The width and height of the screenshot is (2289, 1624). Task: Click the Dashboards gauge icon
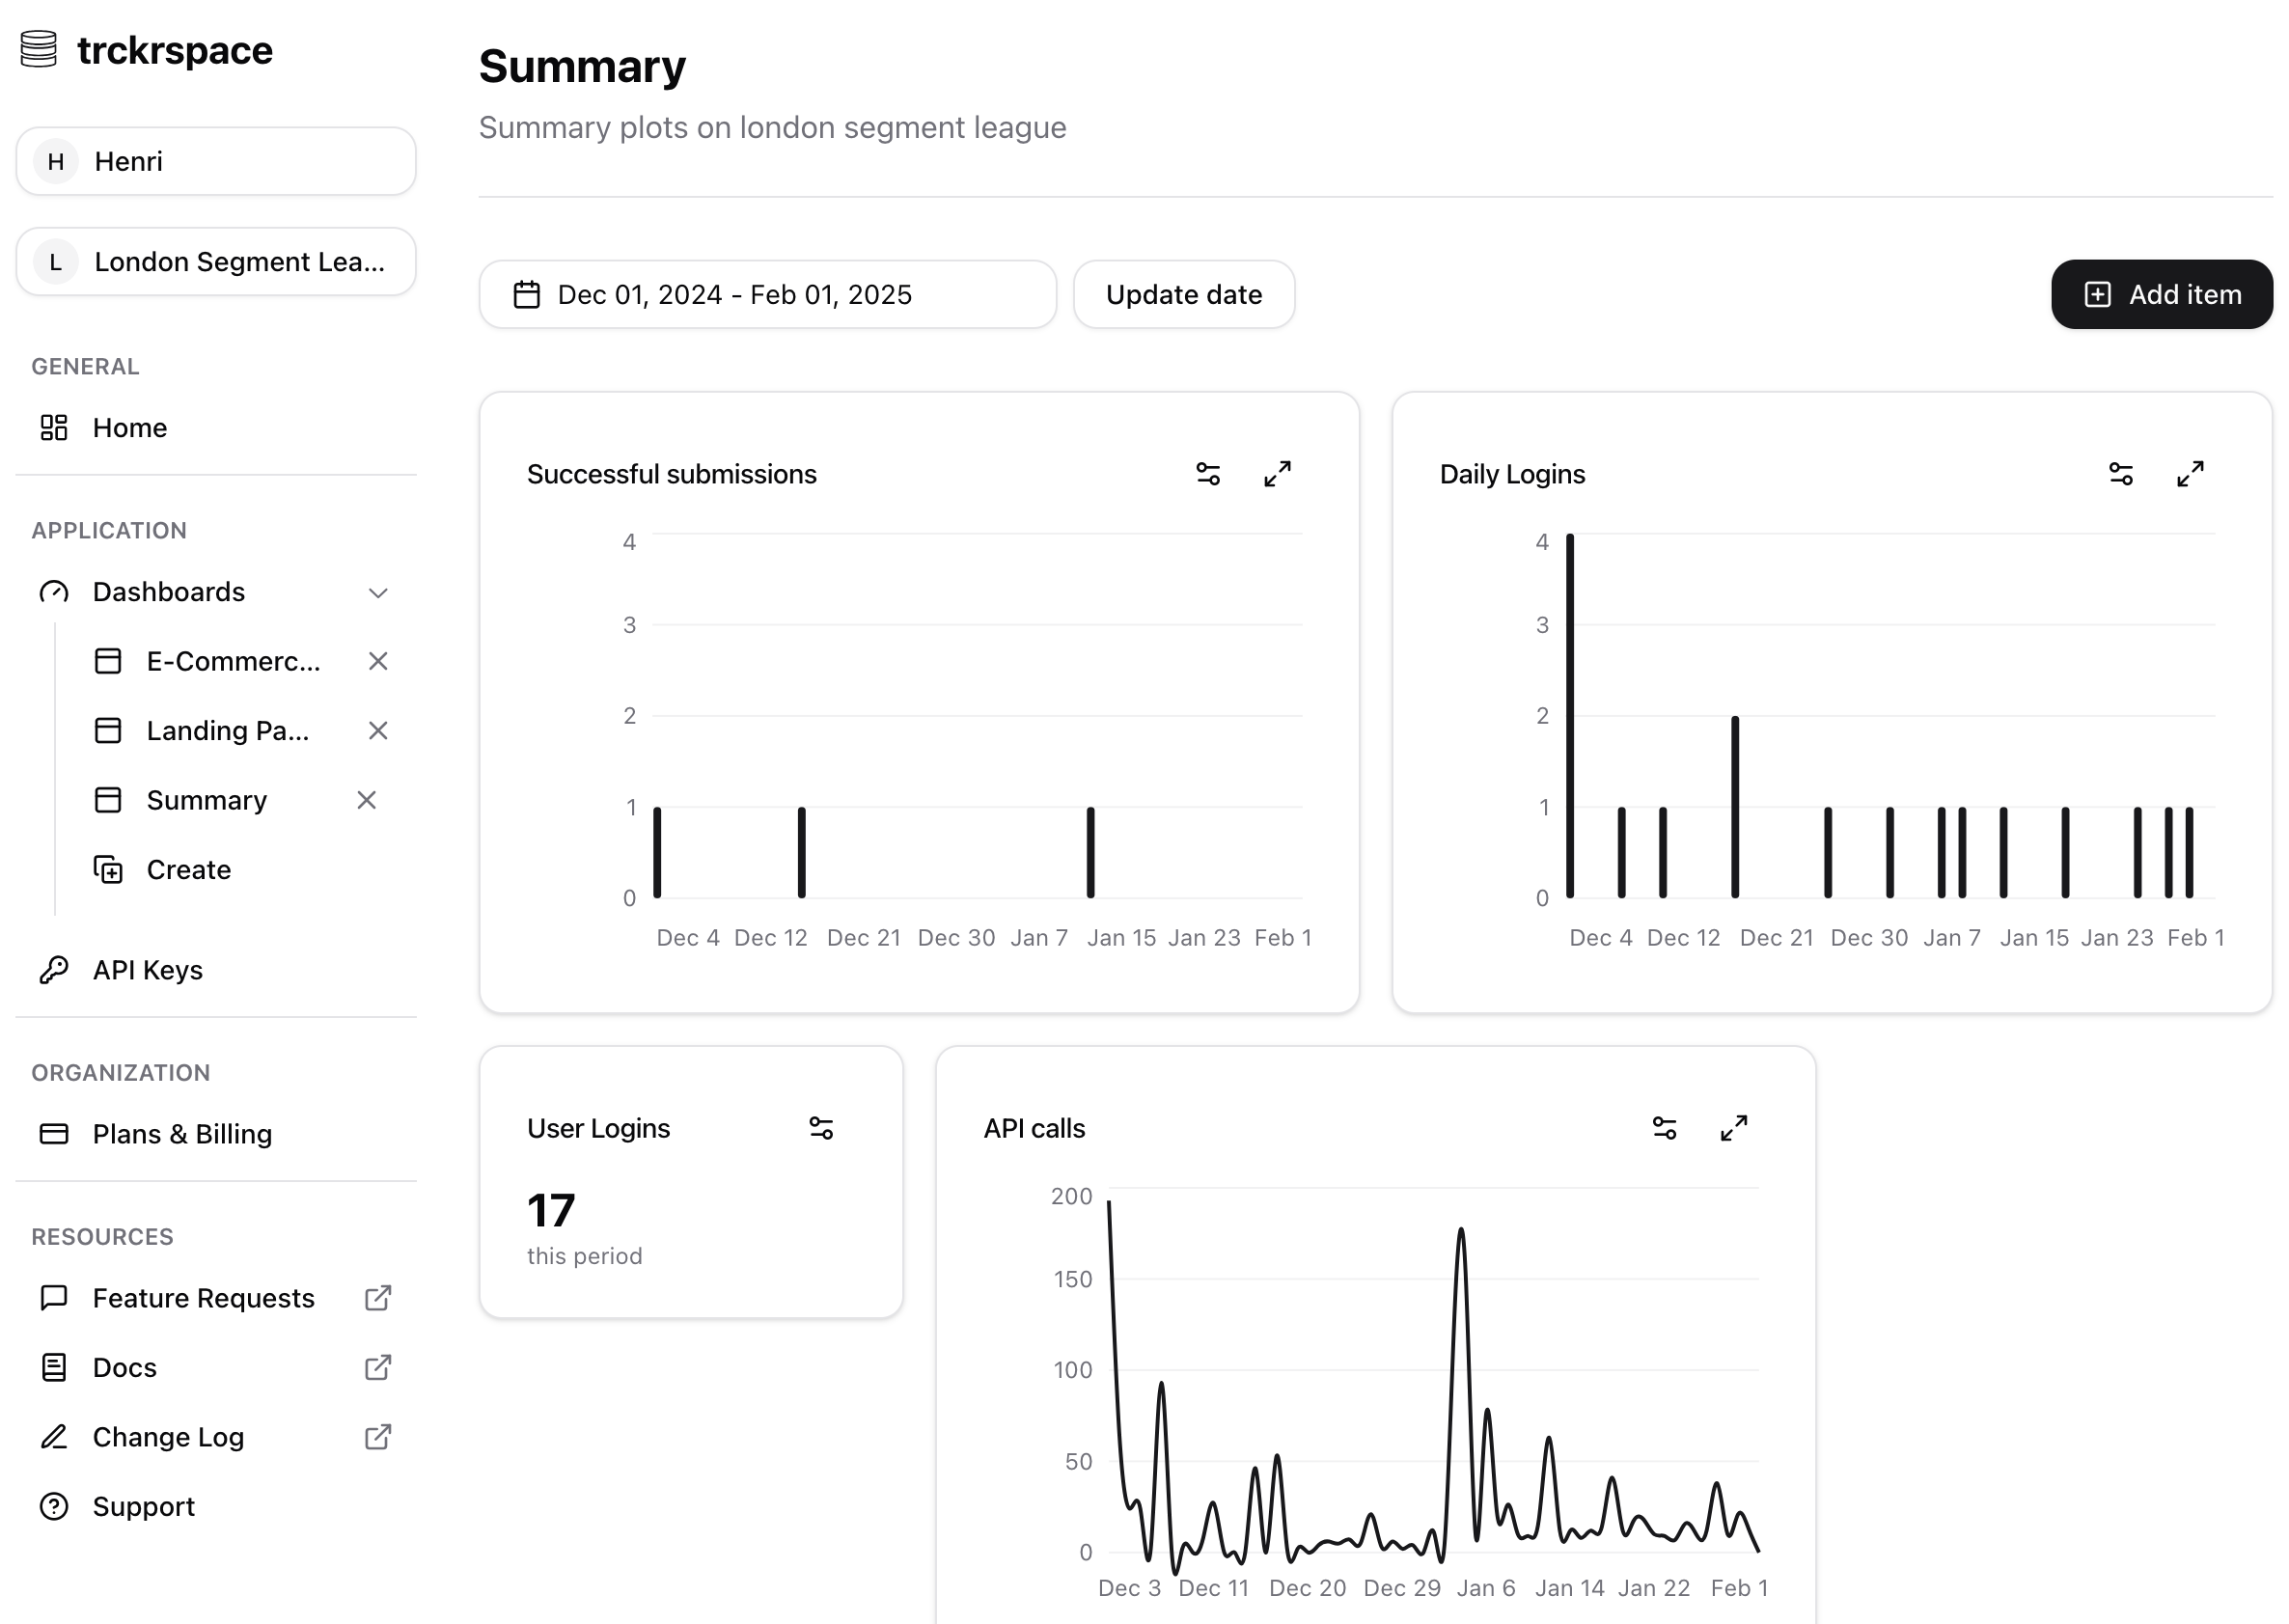54,592
